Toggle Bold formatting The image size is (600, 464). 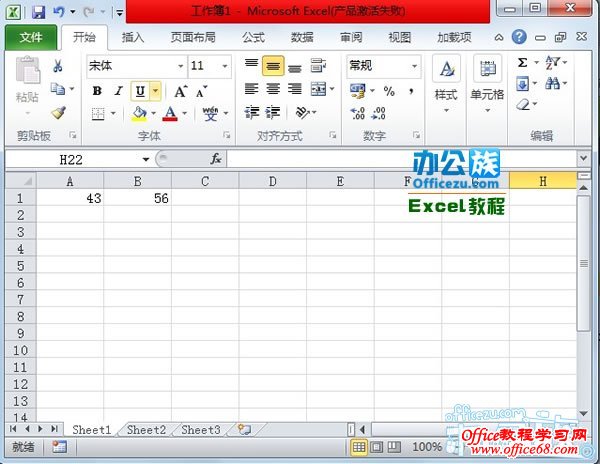click(97, 91)
